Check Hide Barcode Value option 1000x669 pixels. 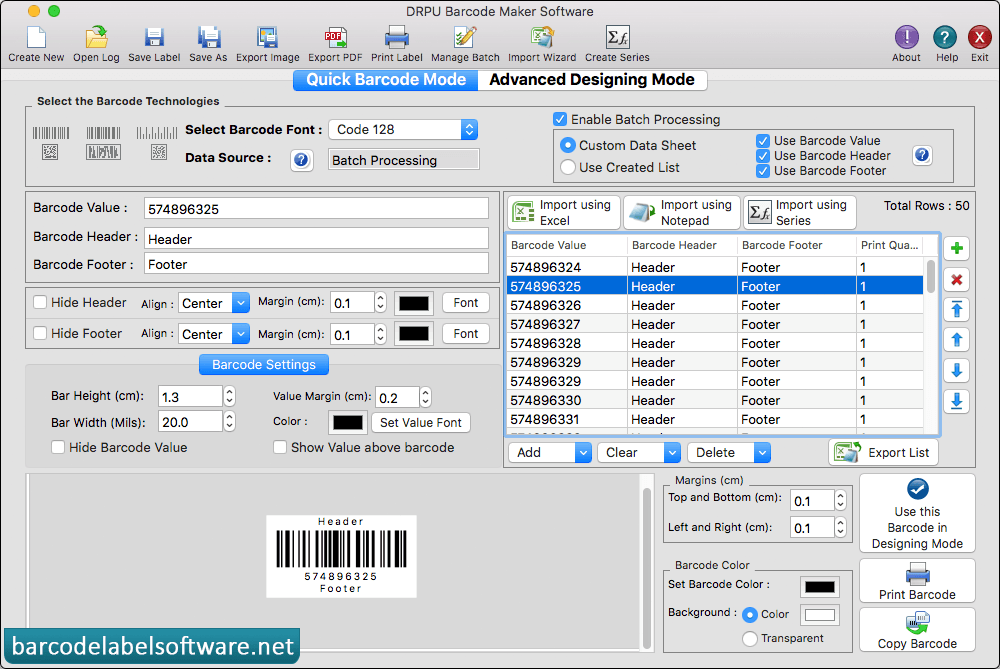(x=58, y=447)
